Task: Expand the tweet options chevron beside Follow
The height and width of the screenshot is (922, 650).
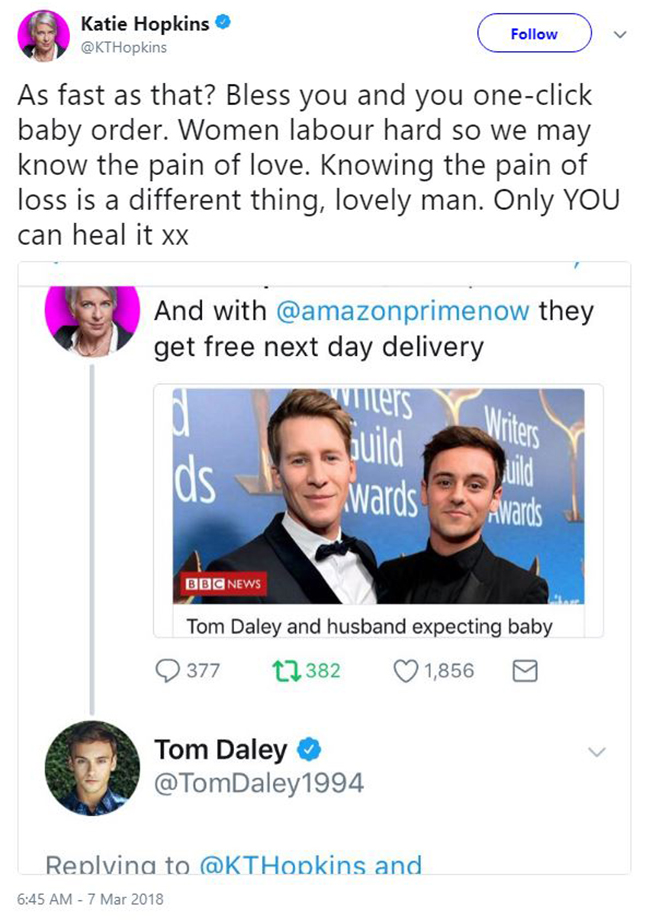Action: (x=620, y=34)
